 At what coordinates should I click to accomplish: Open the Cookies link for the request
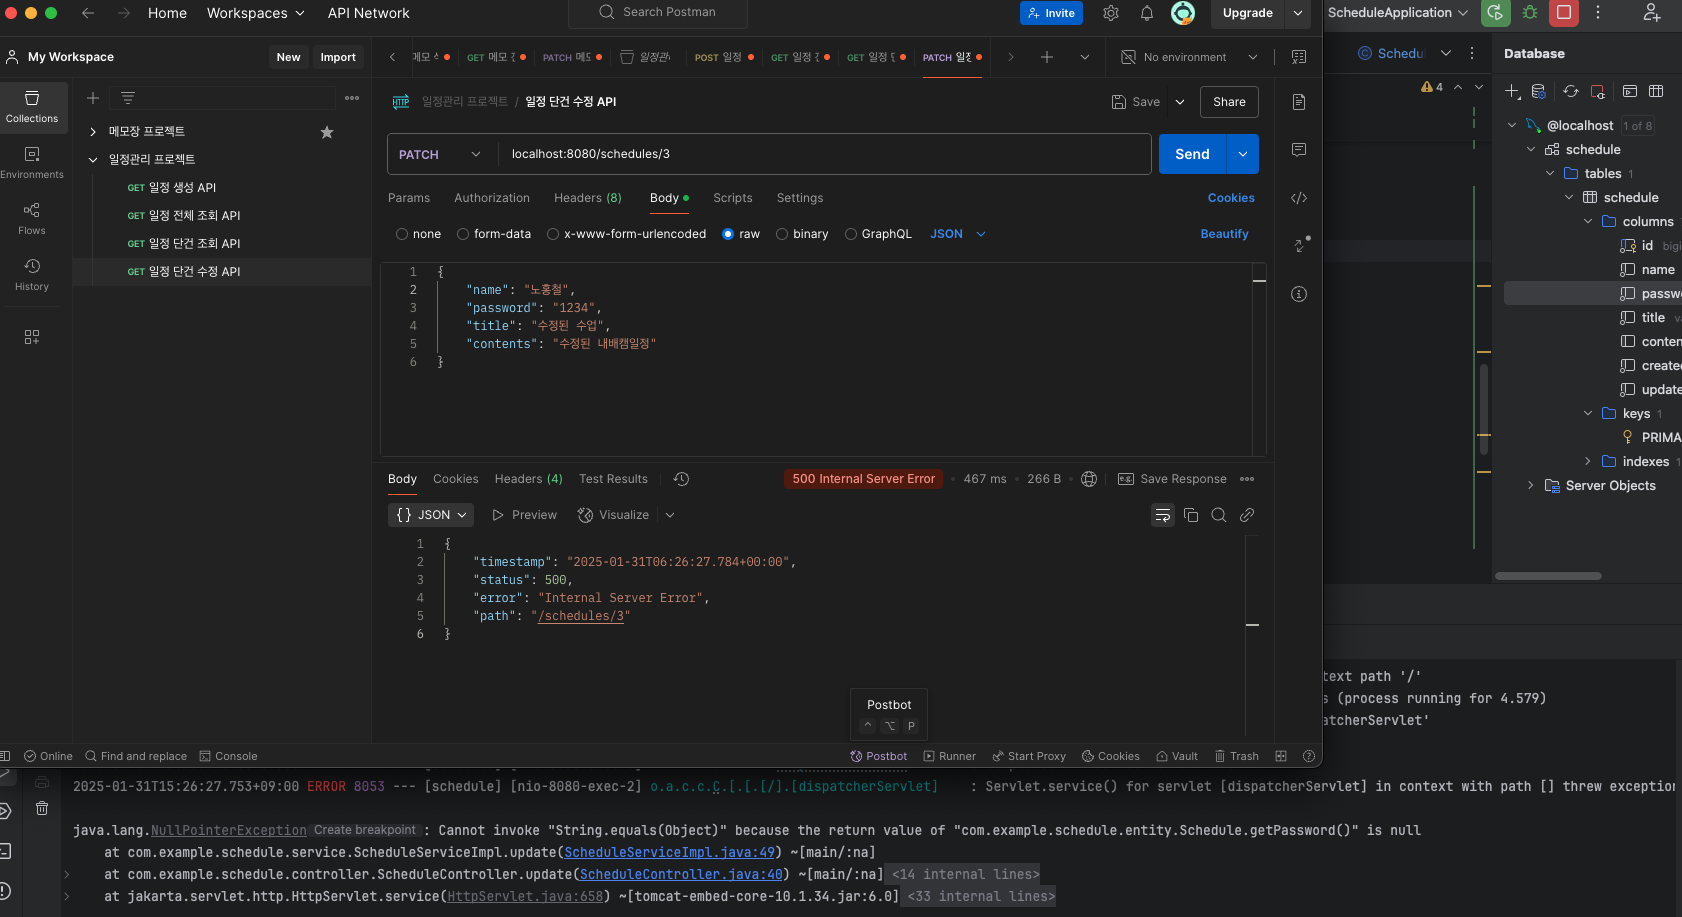click(x=1231, y=198)
